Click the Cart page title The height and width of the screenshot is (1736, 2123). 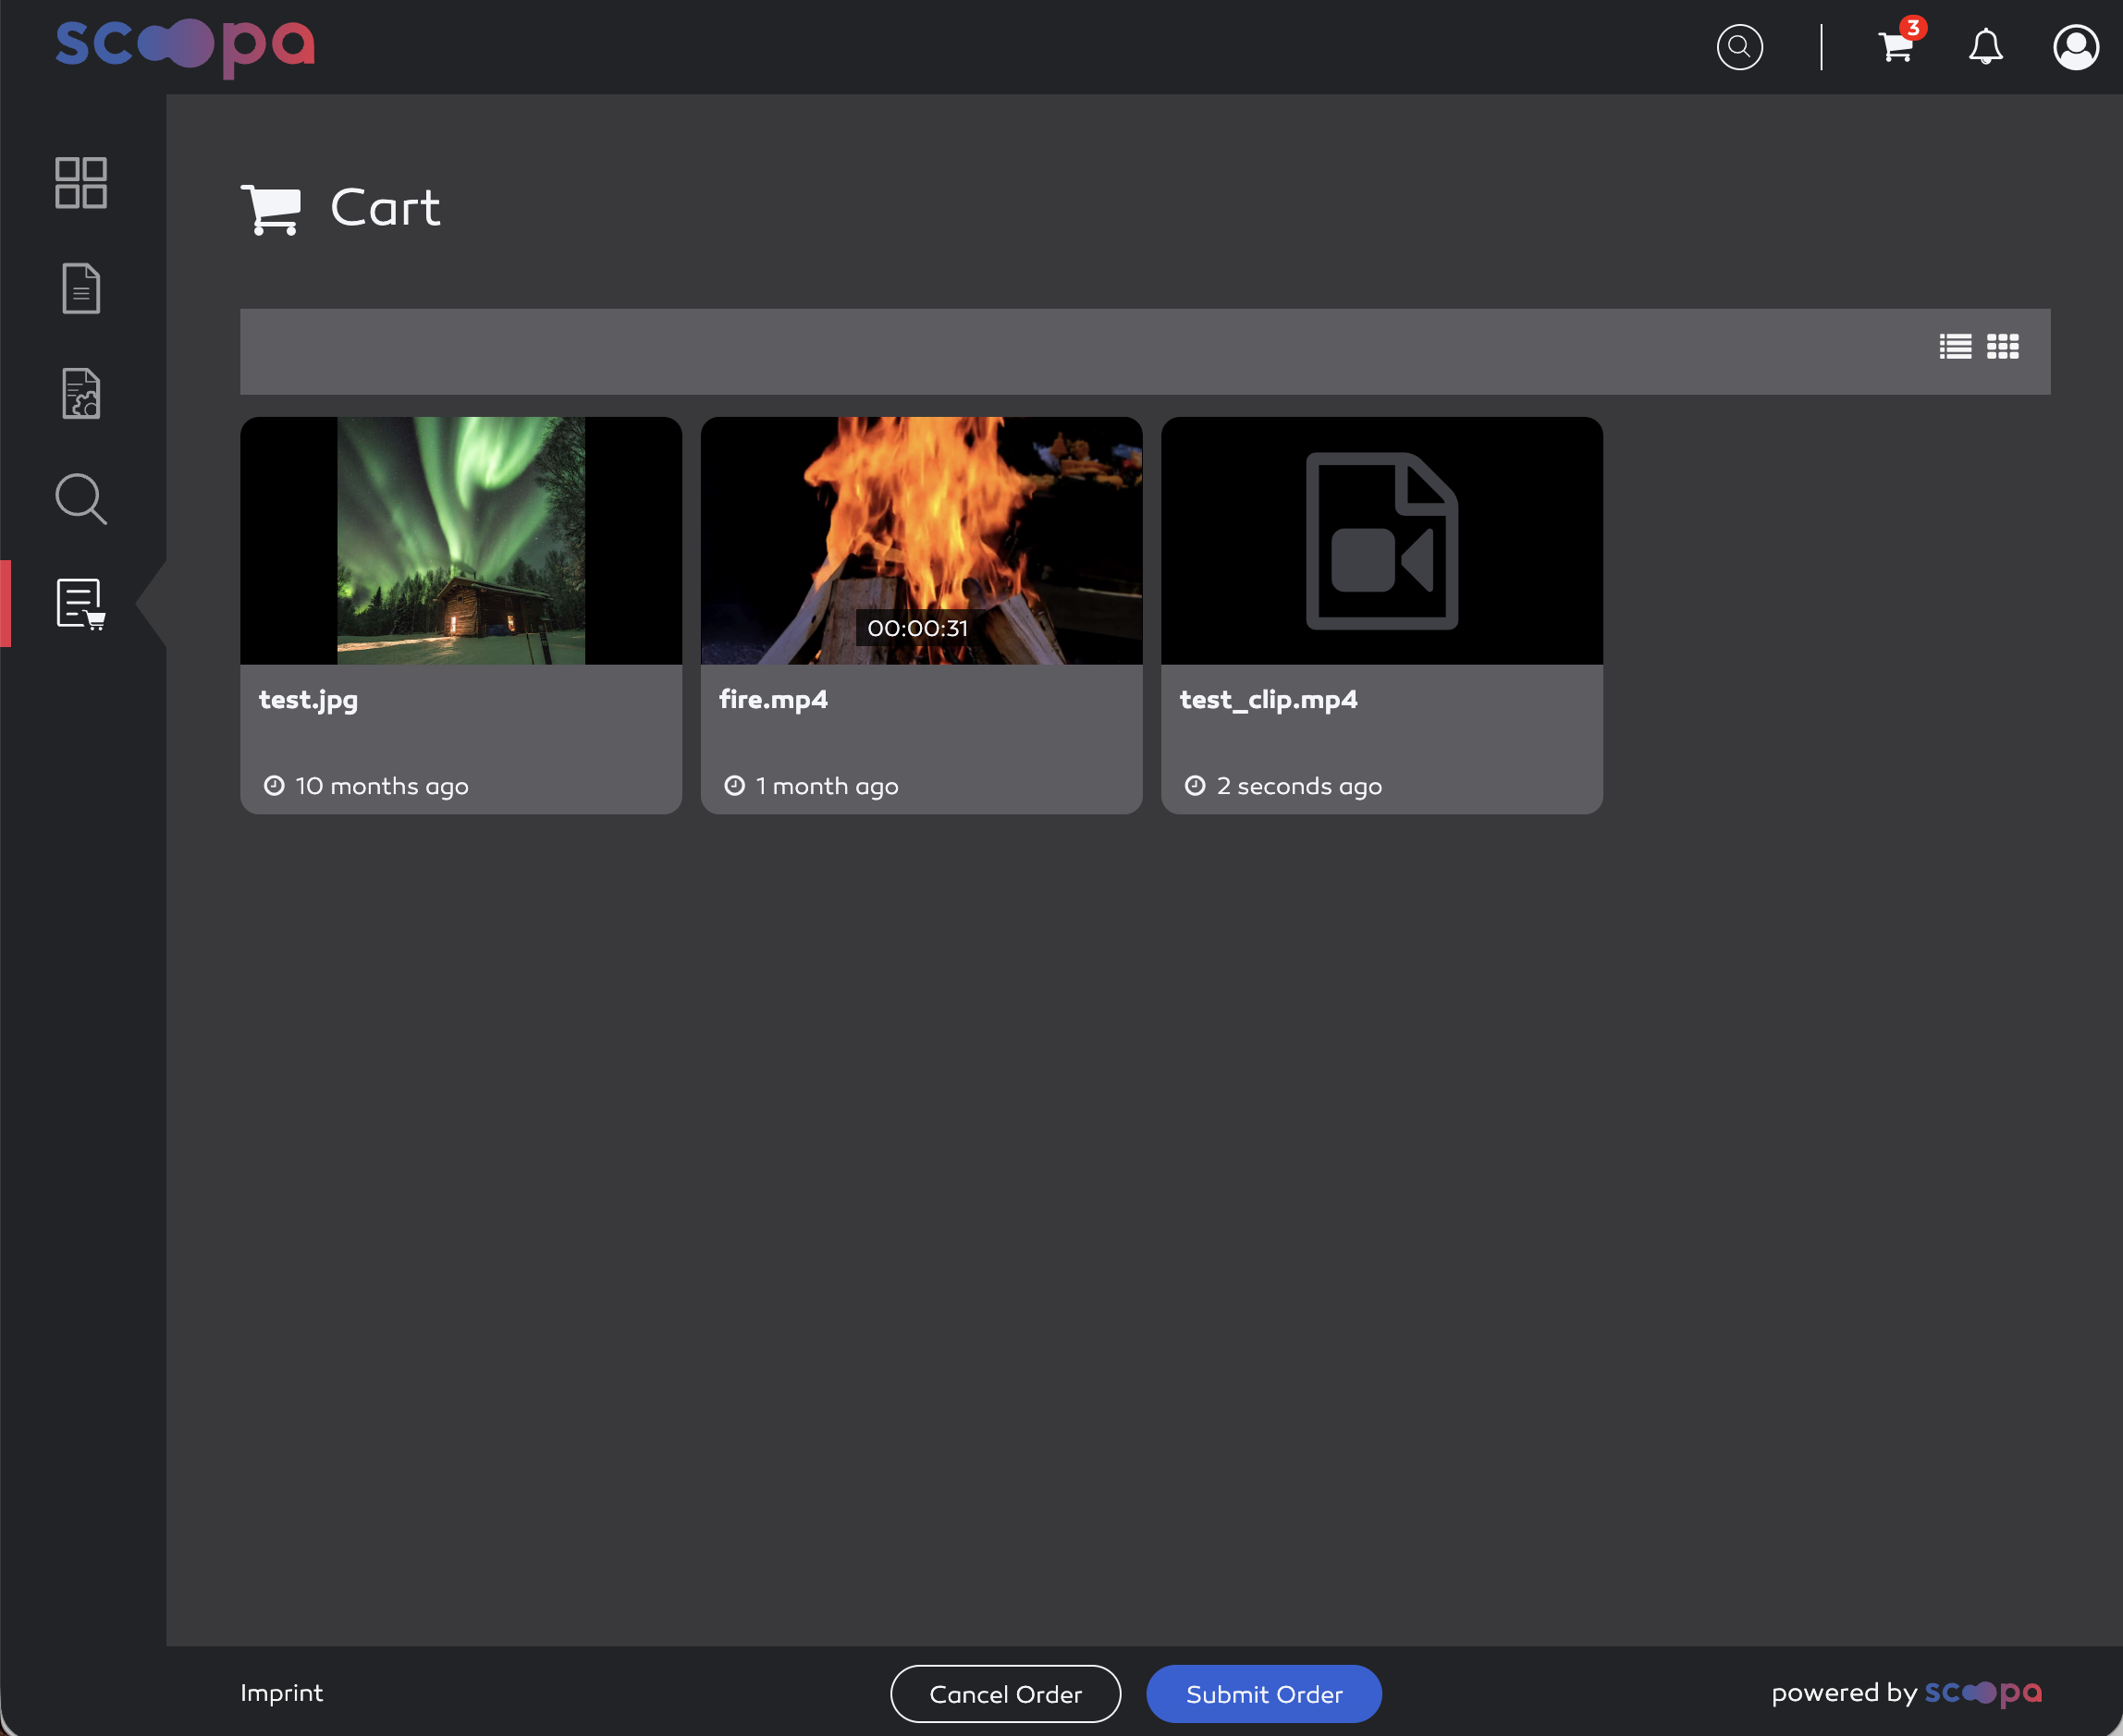(385, 208)
